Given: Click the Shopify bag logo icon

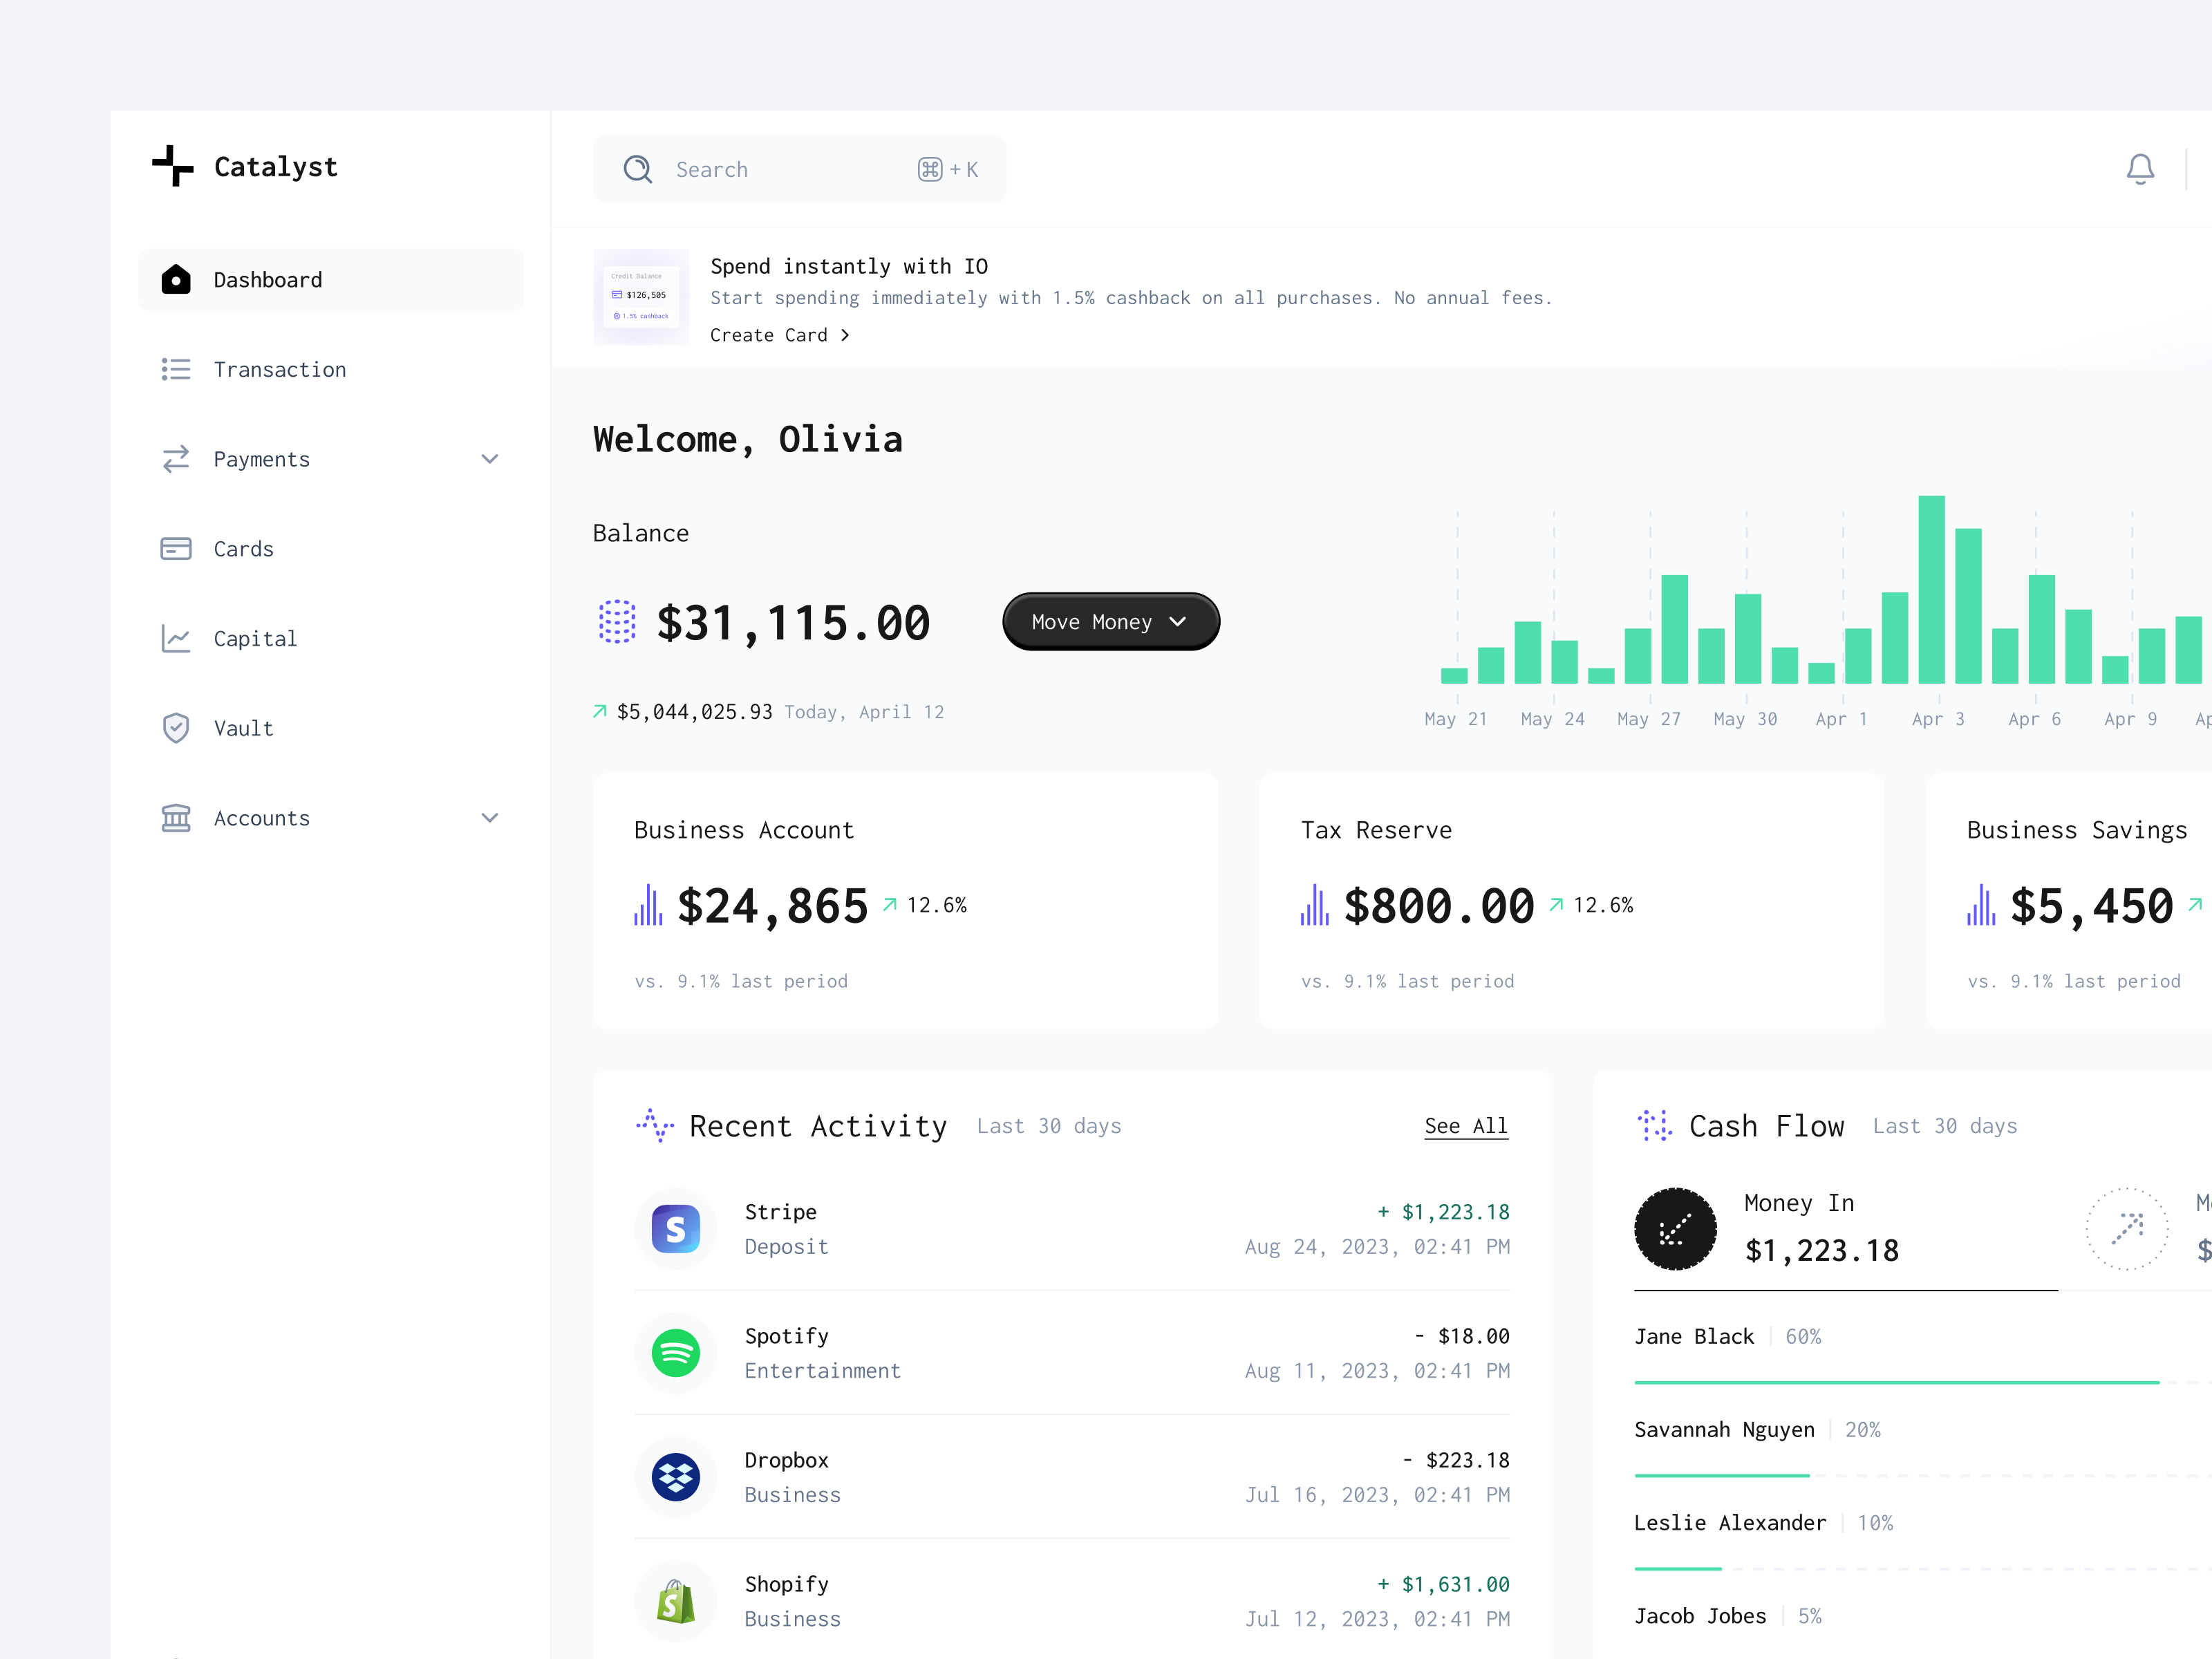Looking at the screenshot, I should coord(676,1601).
